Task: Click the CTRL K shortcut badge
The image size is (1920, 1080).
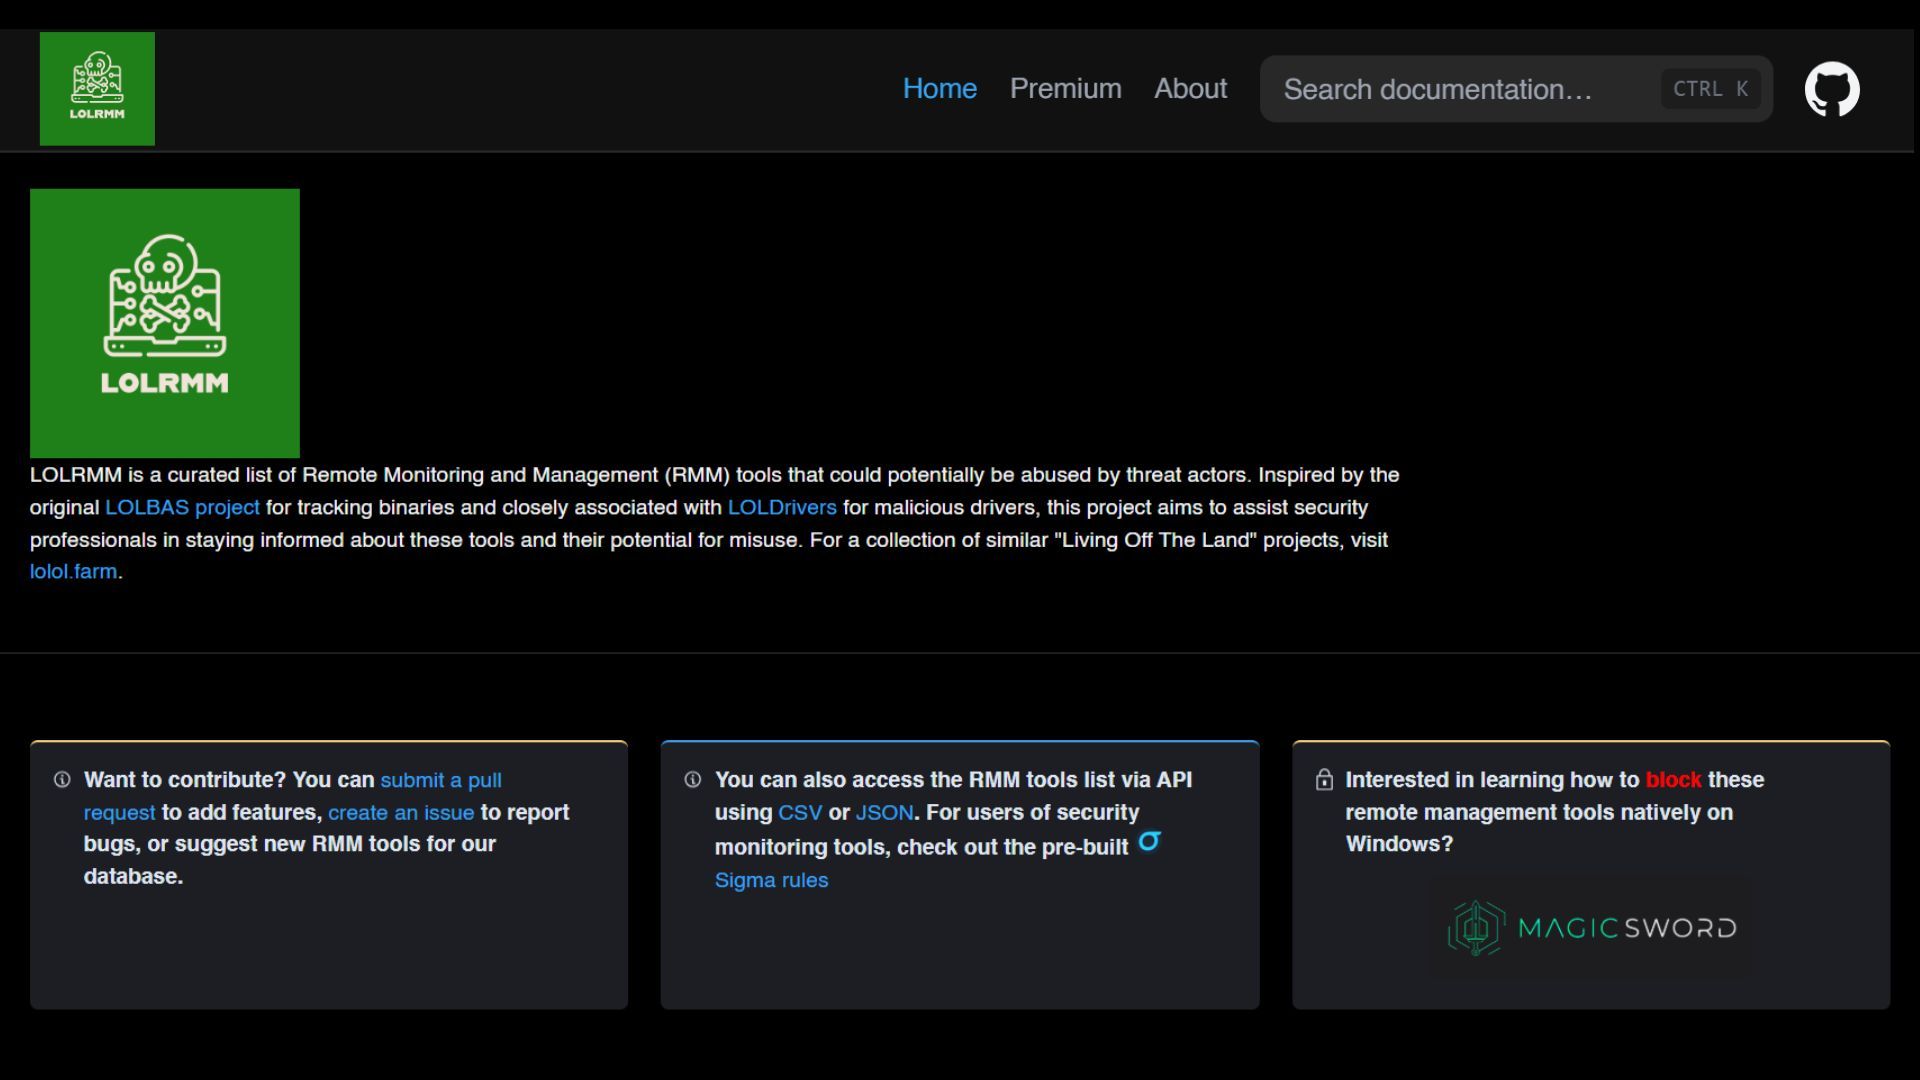Action: pyautogui.click(x=1711, y=89)
